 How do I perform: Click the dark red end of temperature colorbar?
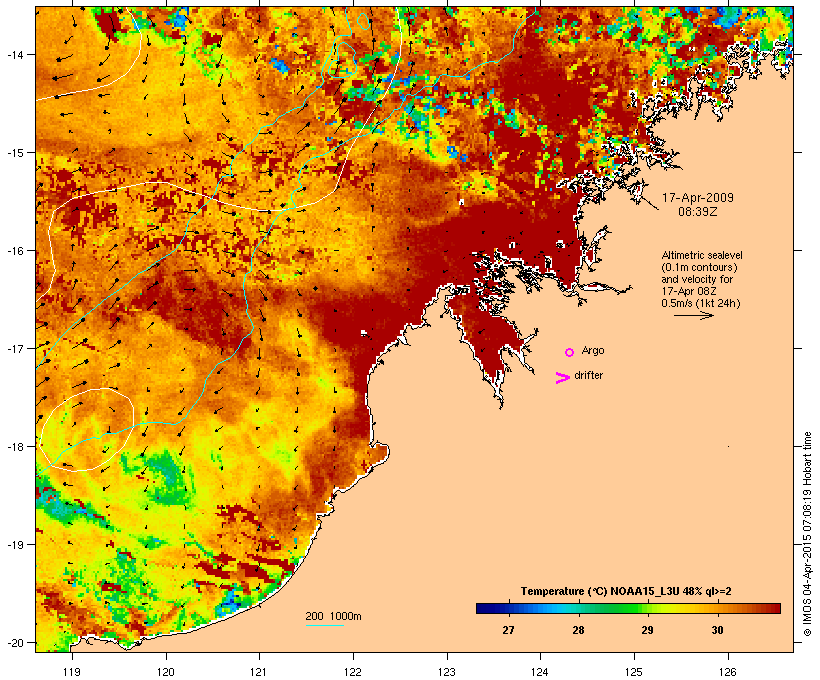(773, 608)
